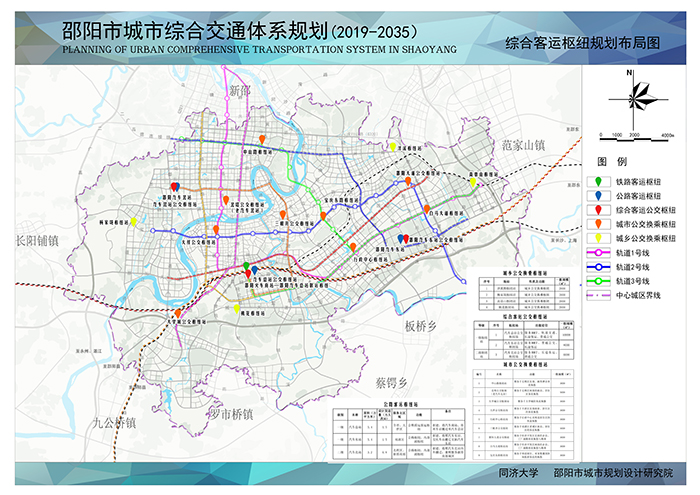Click the blue 轨道2号线 legend symbol
Screen dimensions: 700x495
pyautogui.click(x=599, y=269)
